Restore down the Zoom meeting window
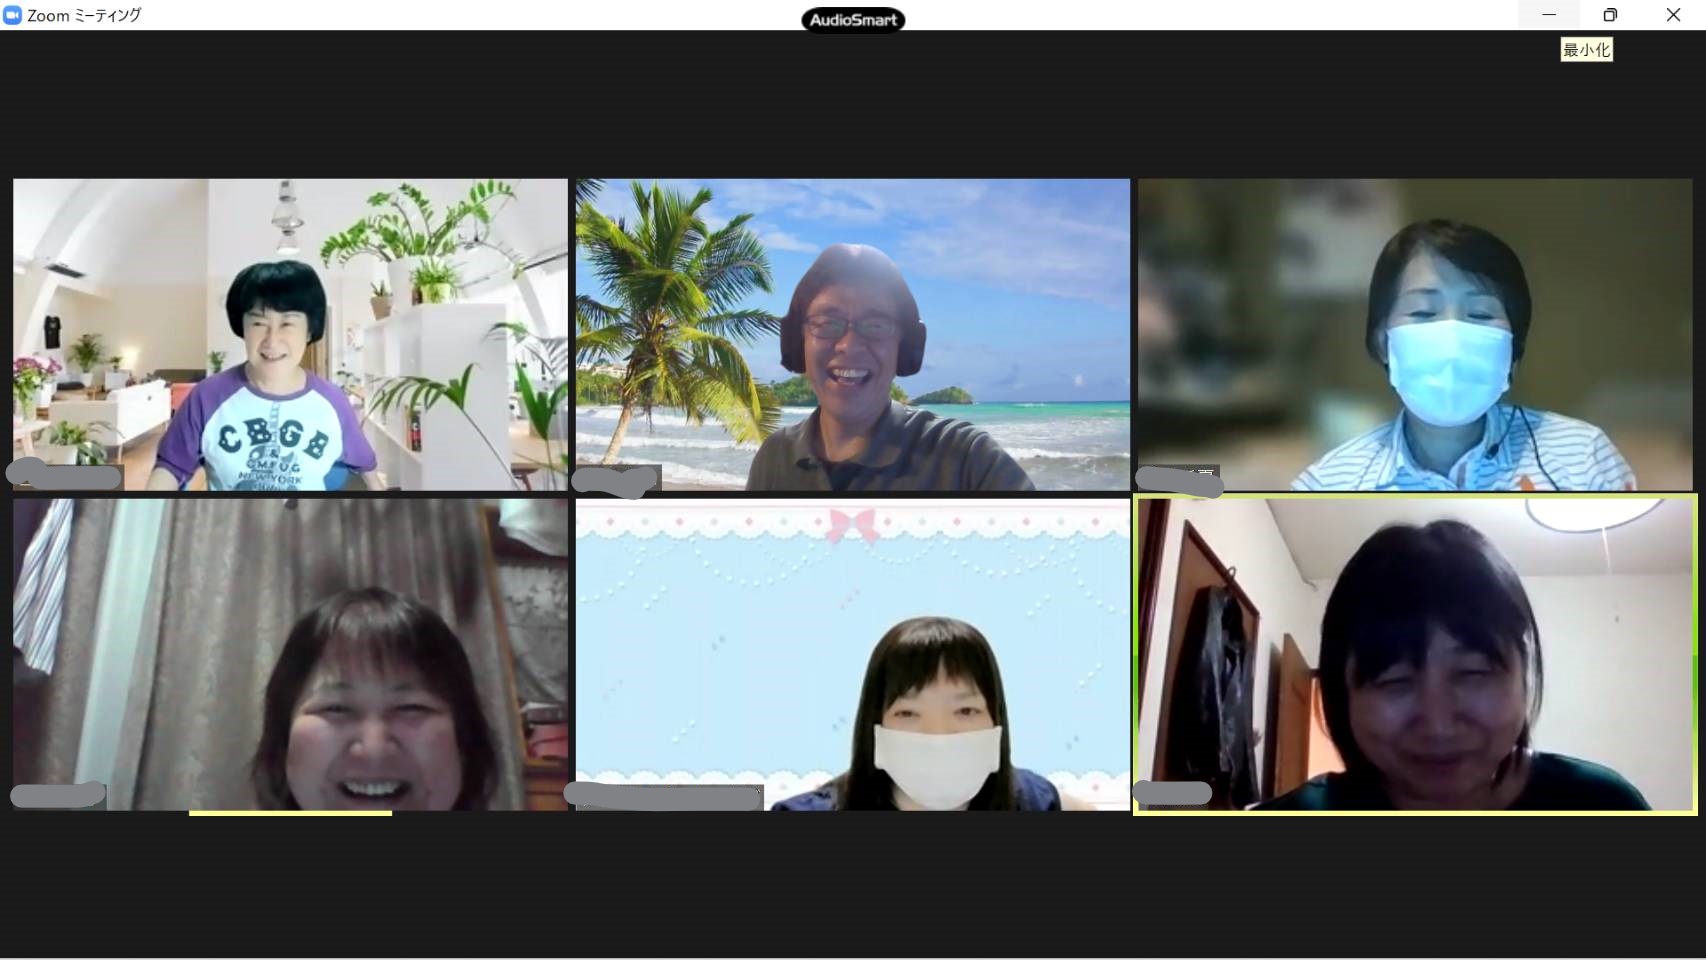This screenshot has height=960, width=1706. tap(1610, 15)
